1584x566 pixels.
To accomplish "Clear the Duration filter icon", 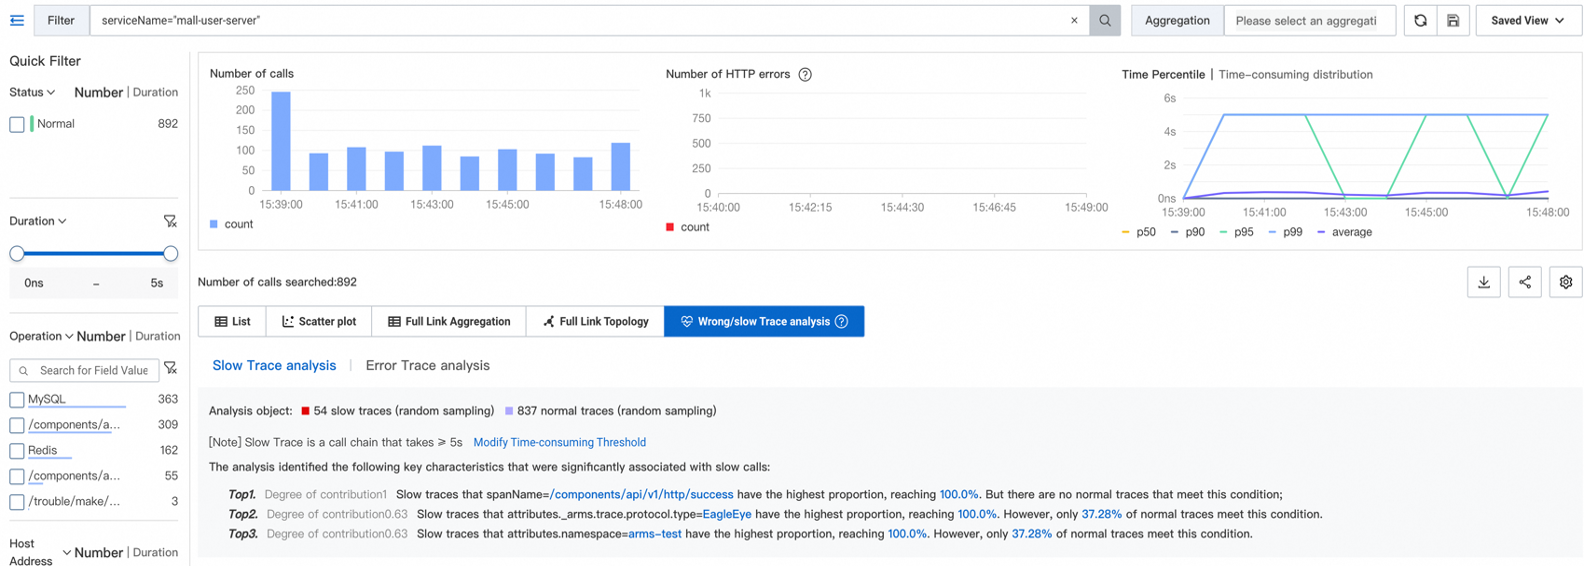I will click(170, 221).
